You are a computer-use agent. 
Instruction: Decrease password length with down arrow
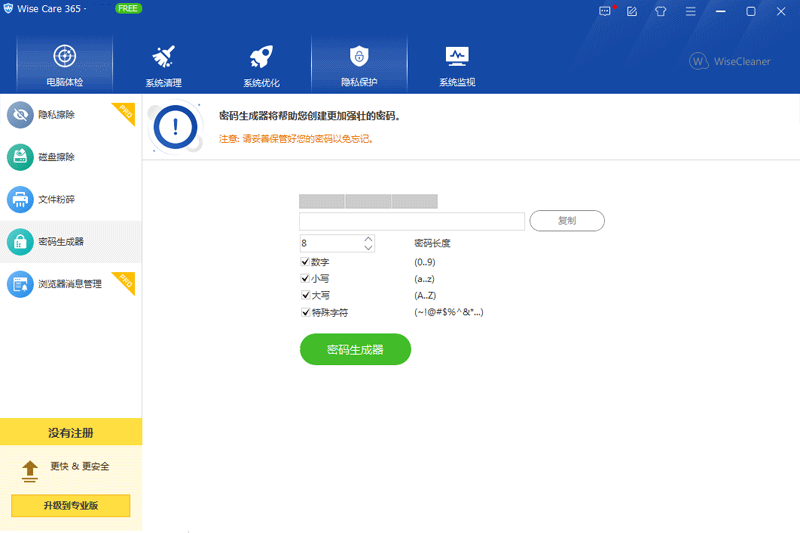[368, 248]
